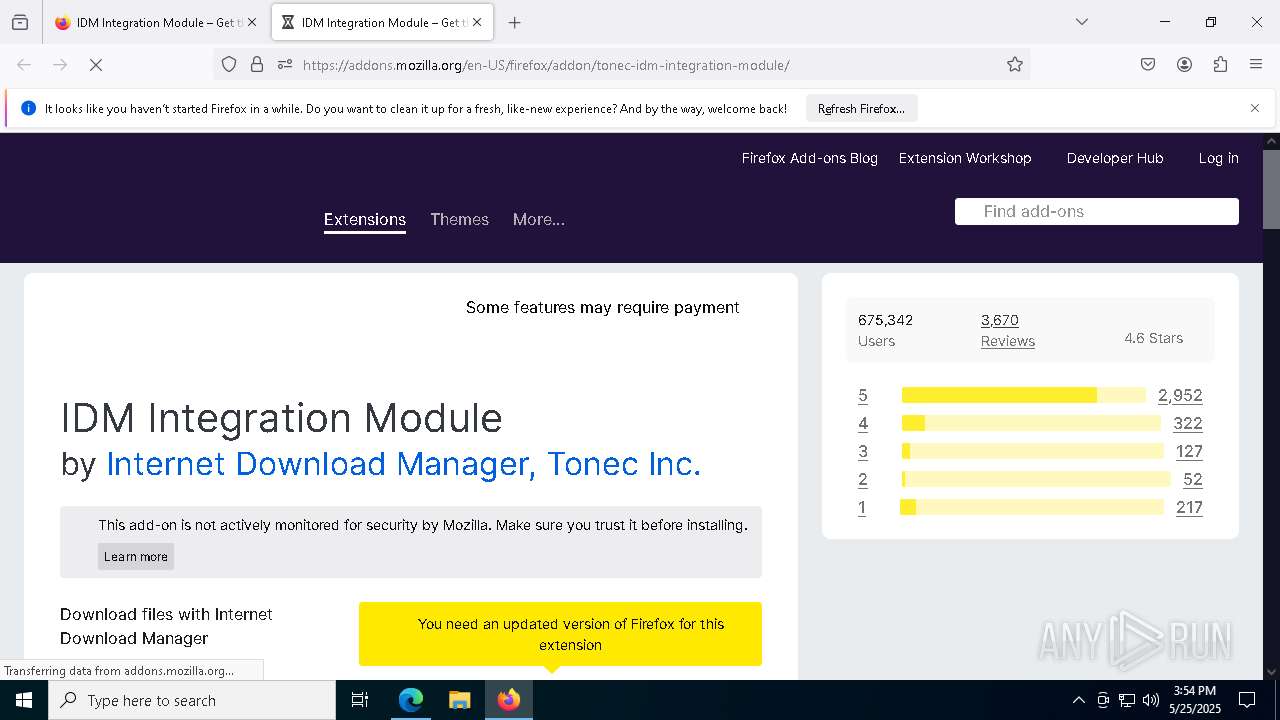Click the Learn more button
1280x720 pixels.
(136, 557)
